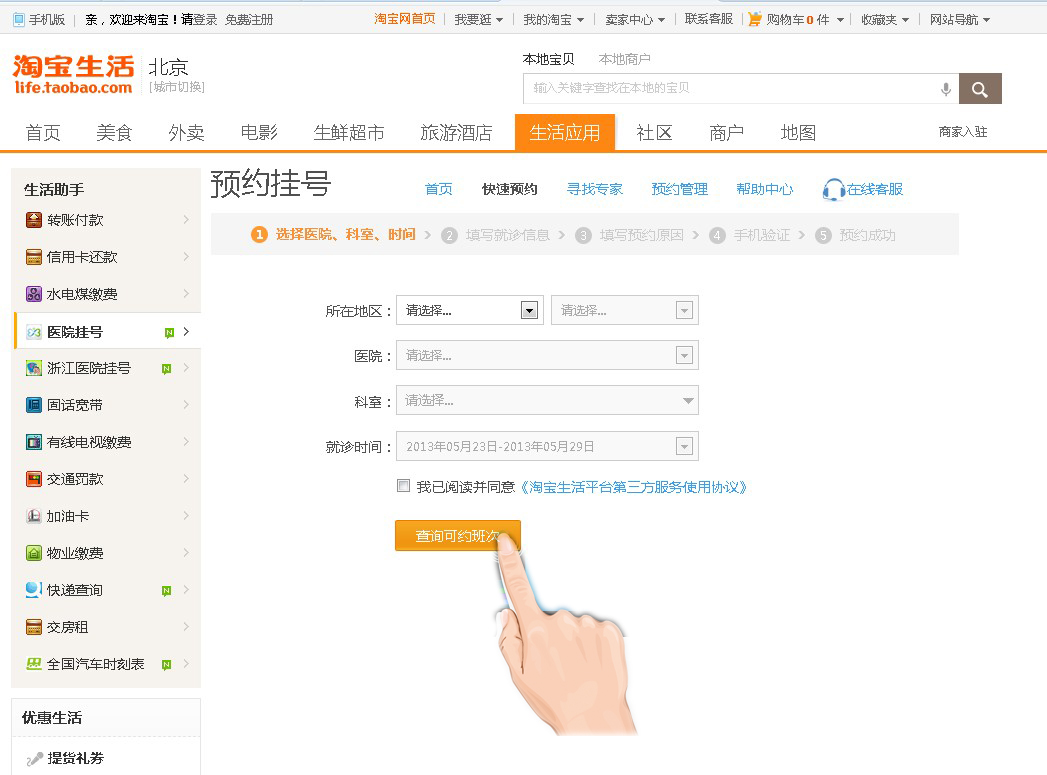Check the agreement checkbox 我已阅读并同意
The image size is (1047, 775).
pyautogui.click(x=404, y=486)
